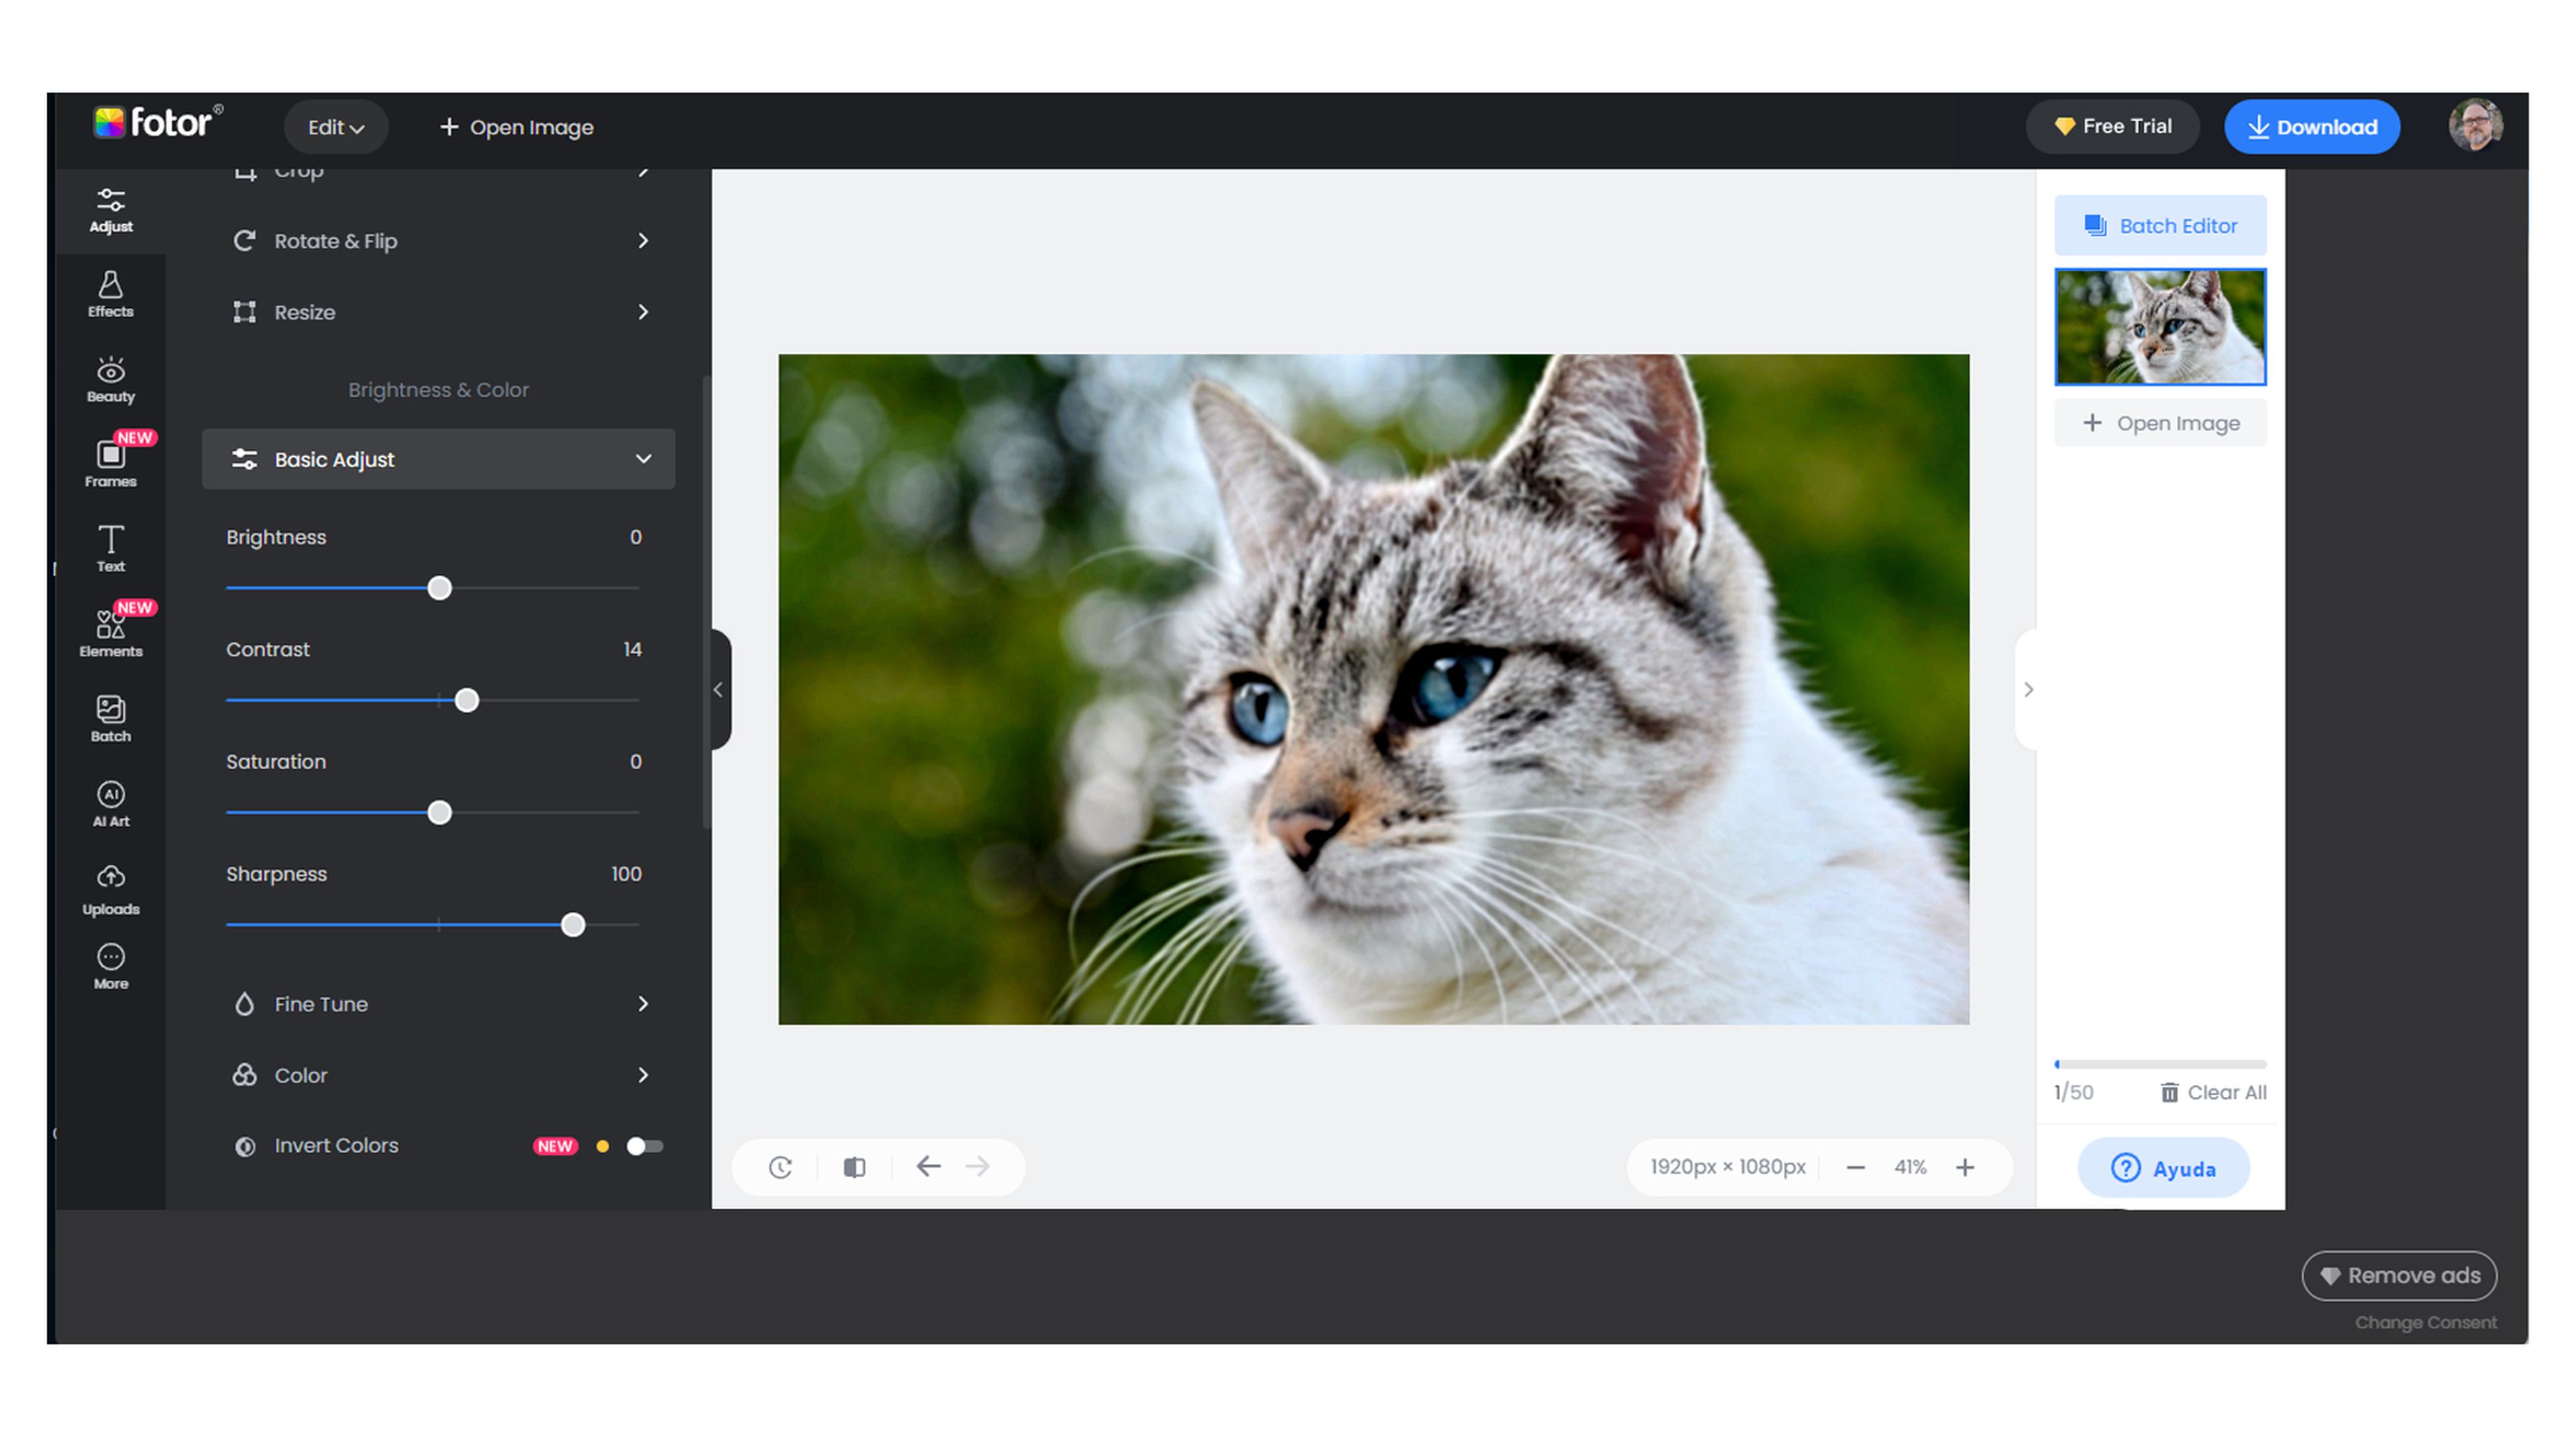Open the Beauty tool in sidebar
The width and height of the screenshot is (2576, 1449).
(x=111, y=380)
